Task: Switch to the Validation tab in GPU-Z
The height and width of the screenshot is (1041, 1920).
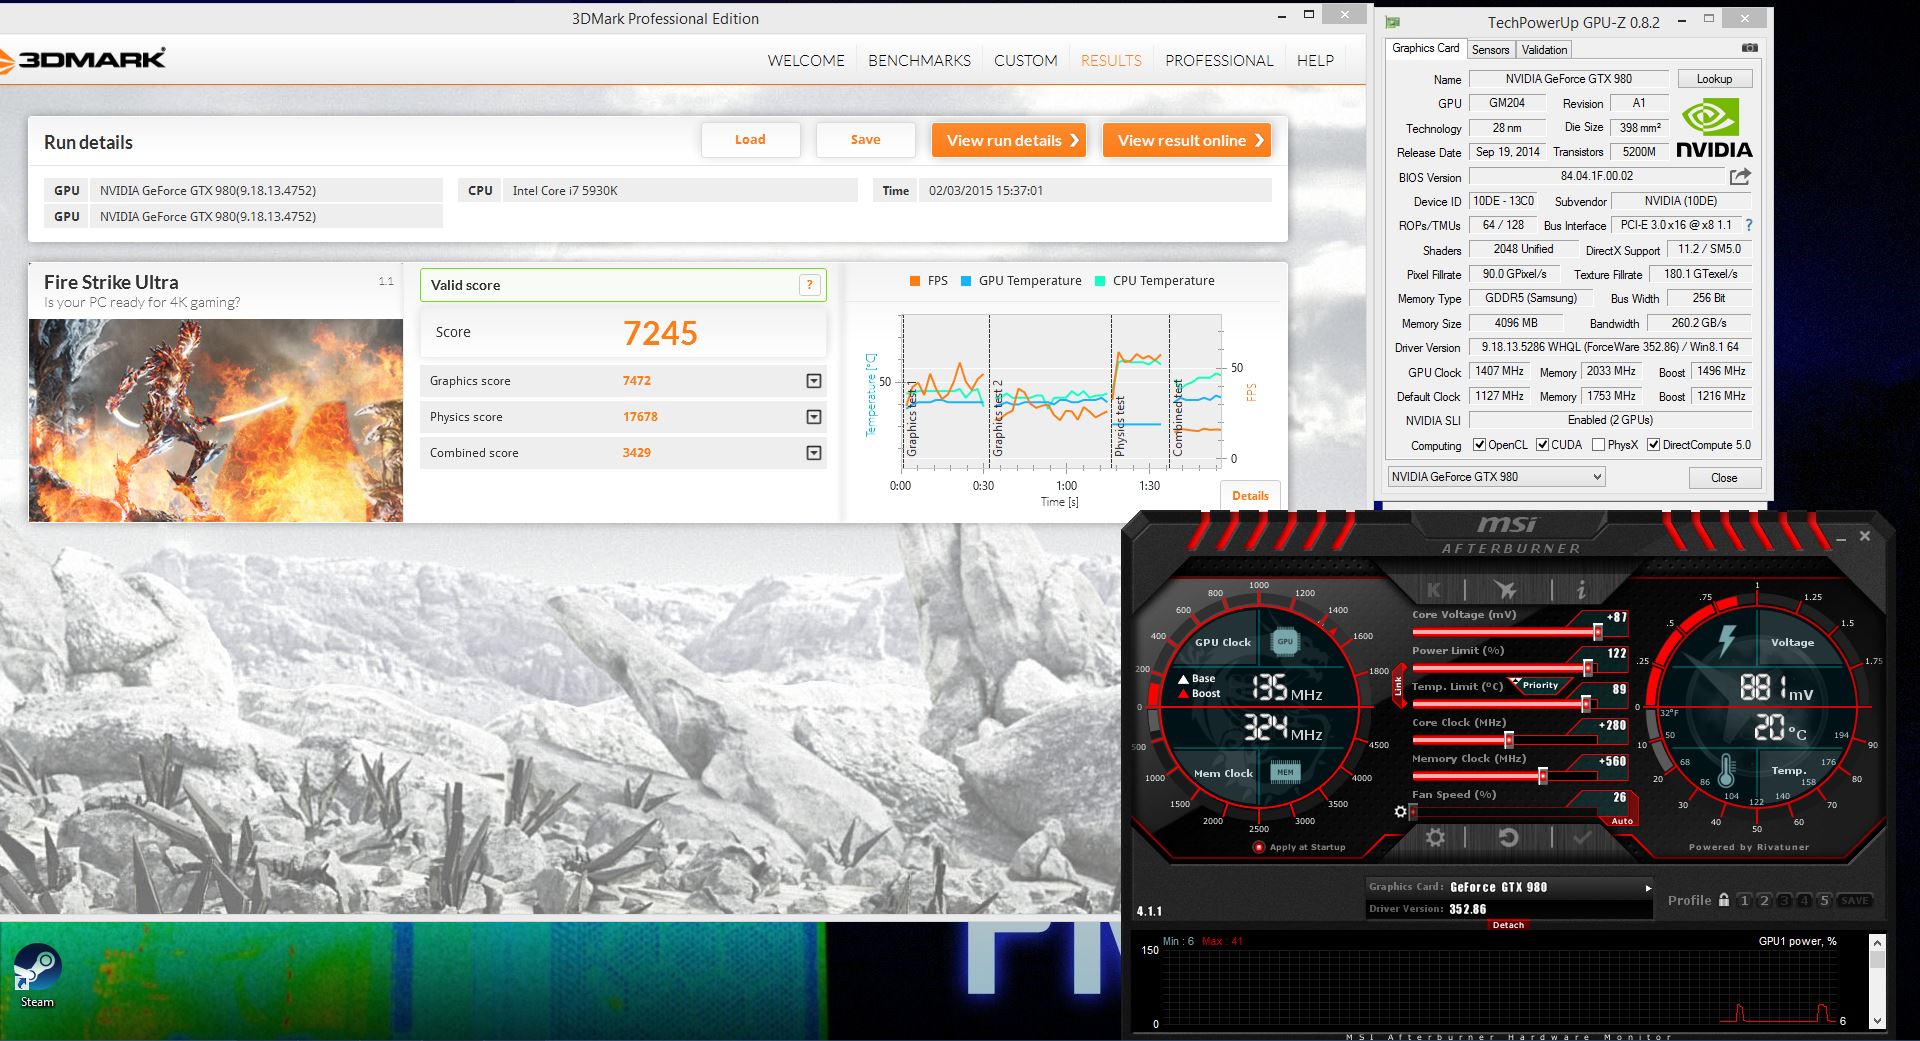Action: (x=1544, y=50)
